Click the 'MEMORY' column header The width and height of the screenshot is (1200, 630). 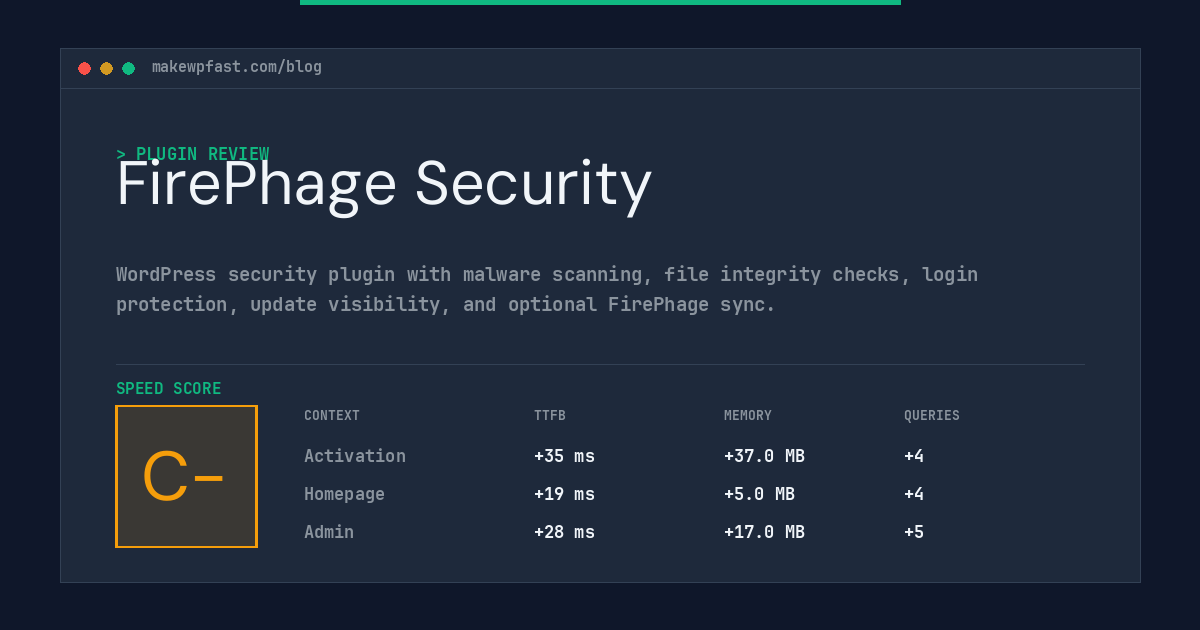(748, 416)
